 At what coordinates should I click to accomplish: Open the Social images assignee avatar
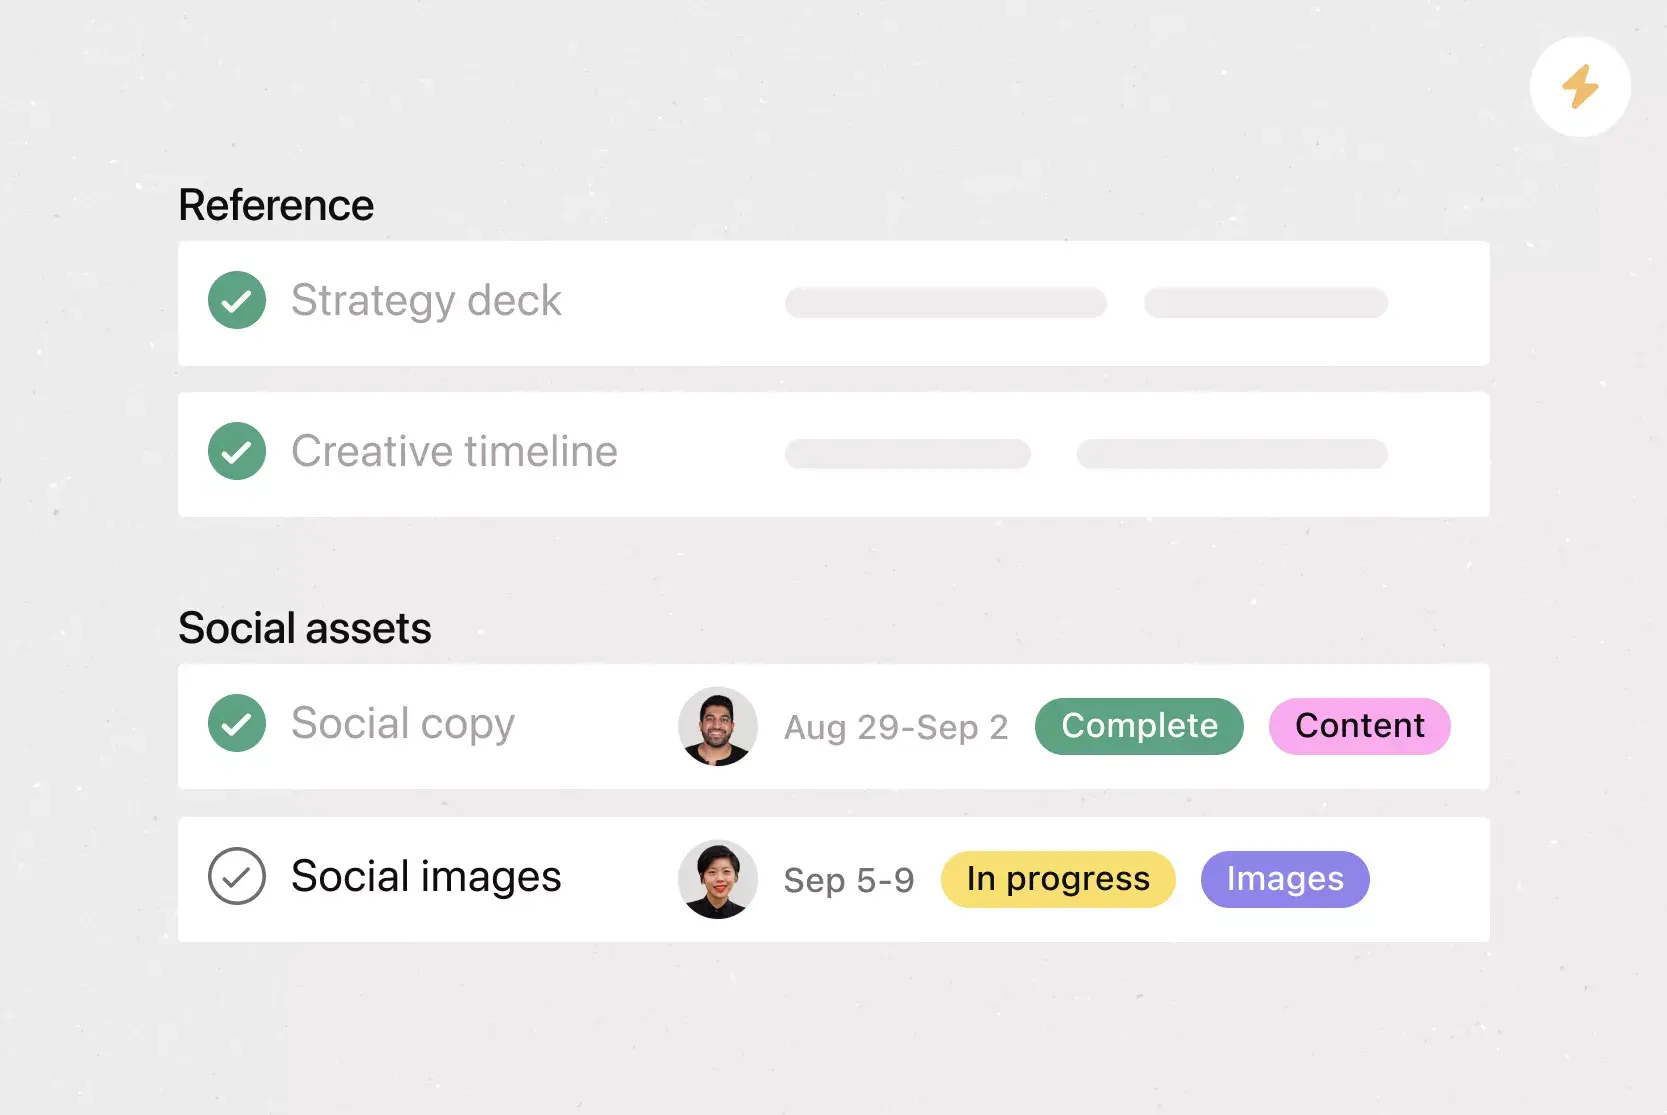coord(718,879)
